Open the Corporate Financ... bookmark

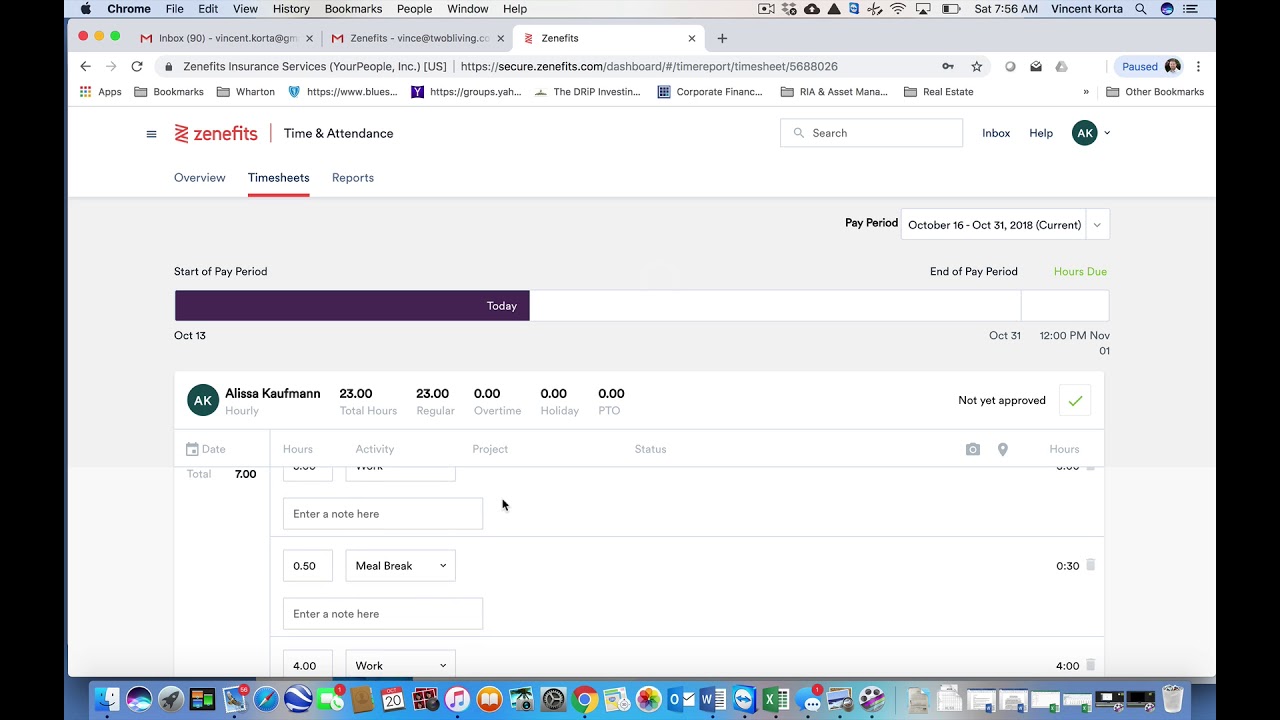(x=710, y=92)
